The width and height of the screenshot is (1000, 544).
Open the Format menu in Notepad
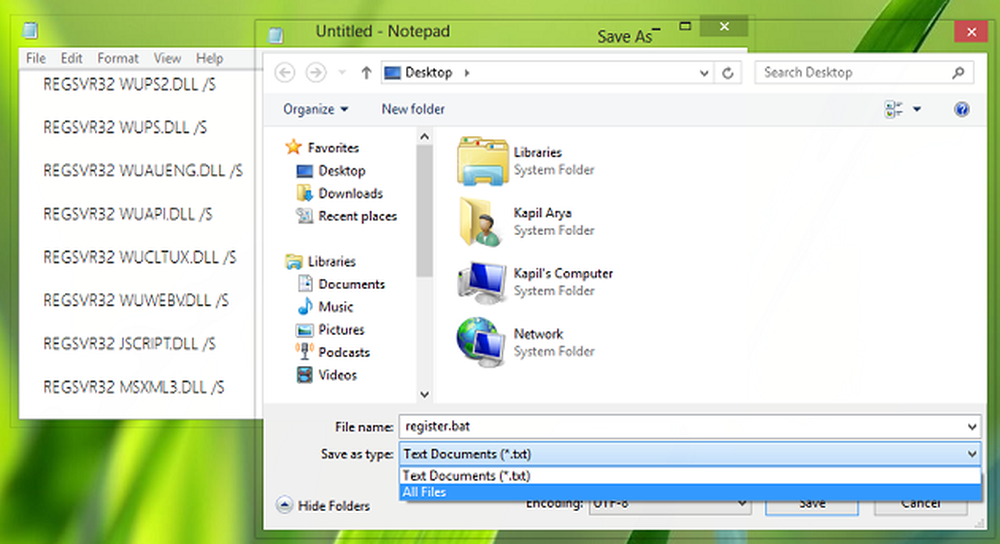118,58
